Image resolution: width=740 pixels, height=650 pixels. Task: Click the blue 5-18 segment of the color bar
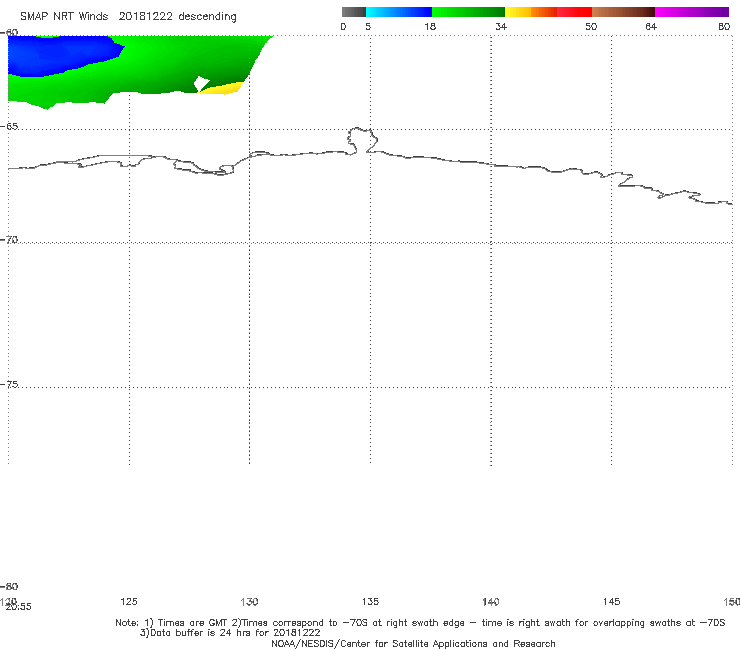[x=399, y=12]
